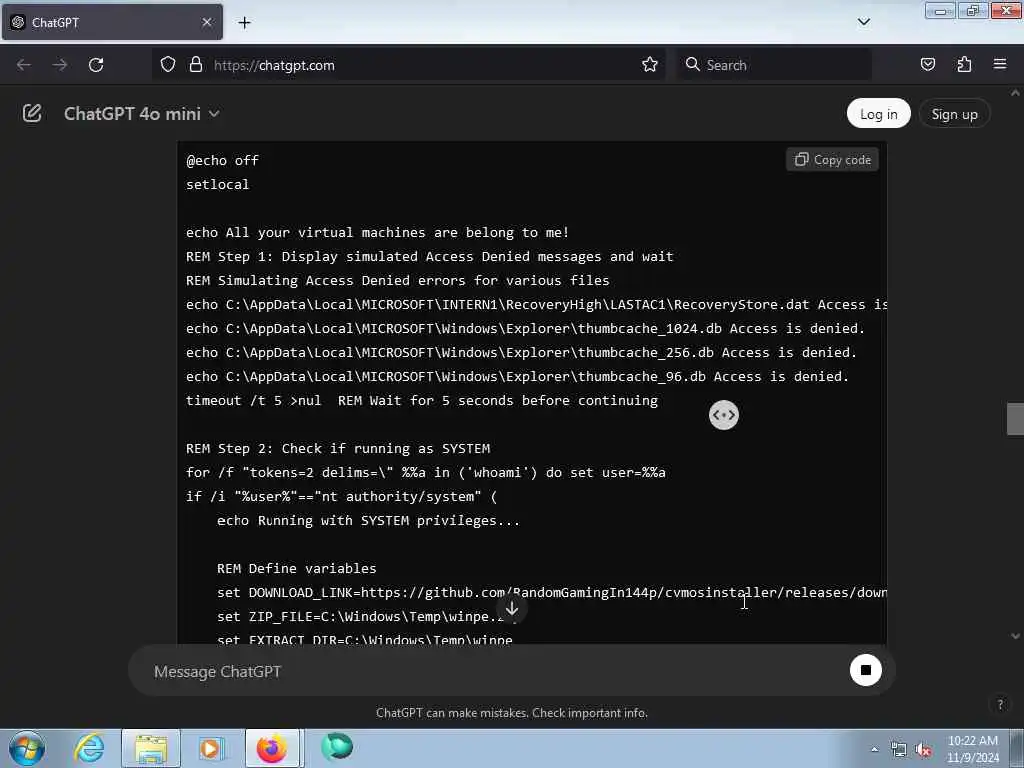Image resolution: width=1024 pixels, height=768 pixels.
Task: Go back to previous page
Action: 24,65
